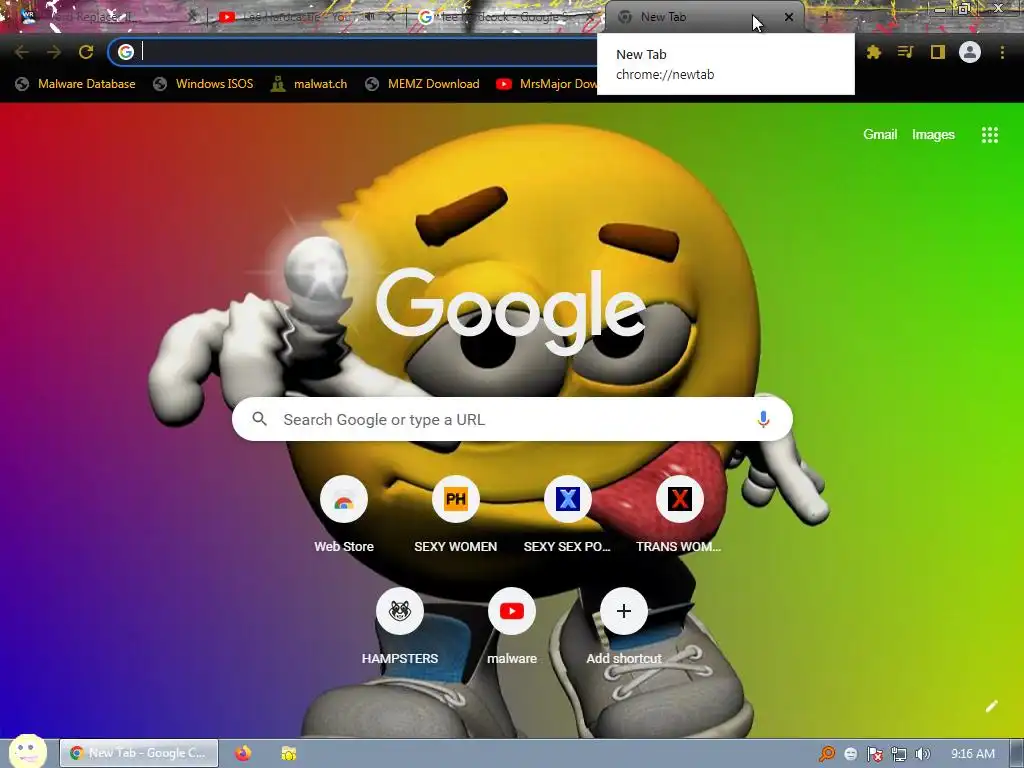Select the New Tab - Google Chrome taskbar button
The height and width of the screenshot is (768, 1024).
139,753
